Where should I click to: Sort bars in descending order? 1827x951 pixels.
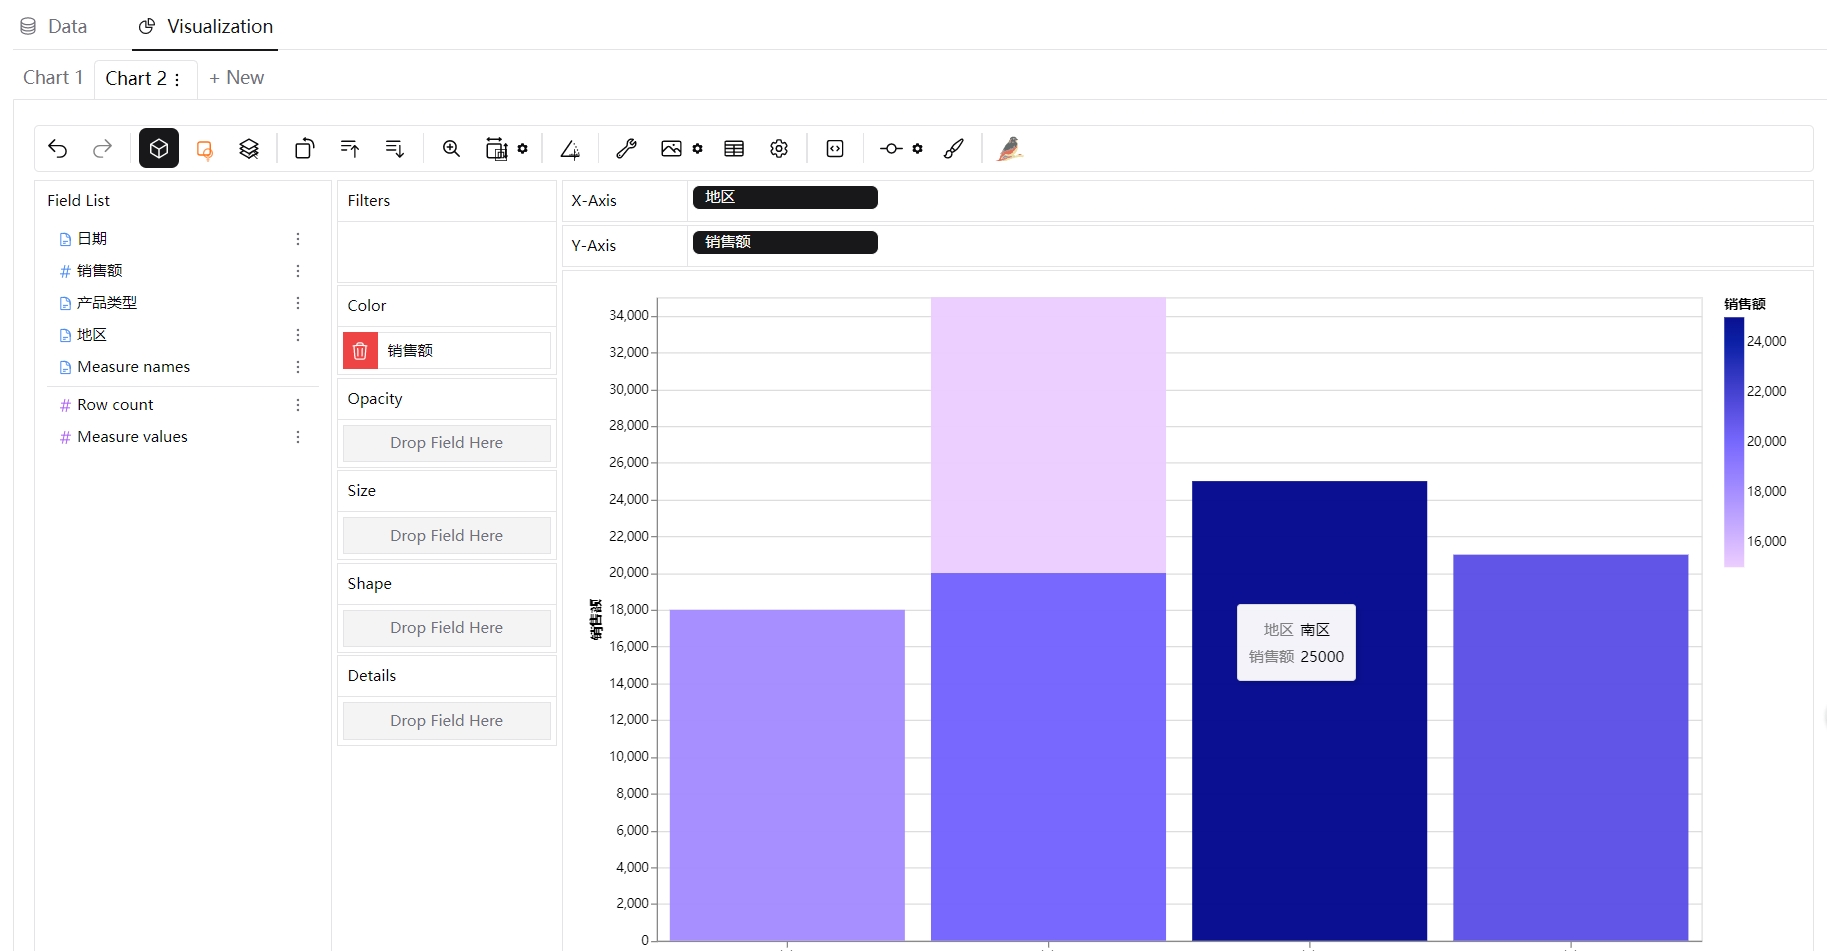[x=395, y=149]
